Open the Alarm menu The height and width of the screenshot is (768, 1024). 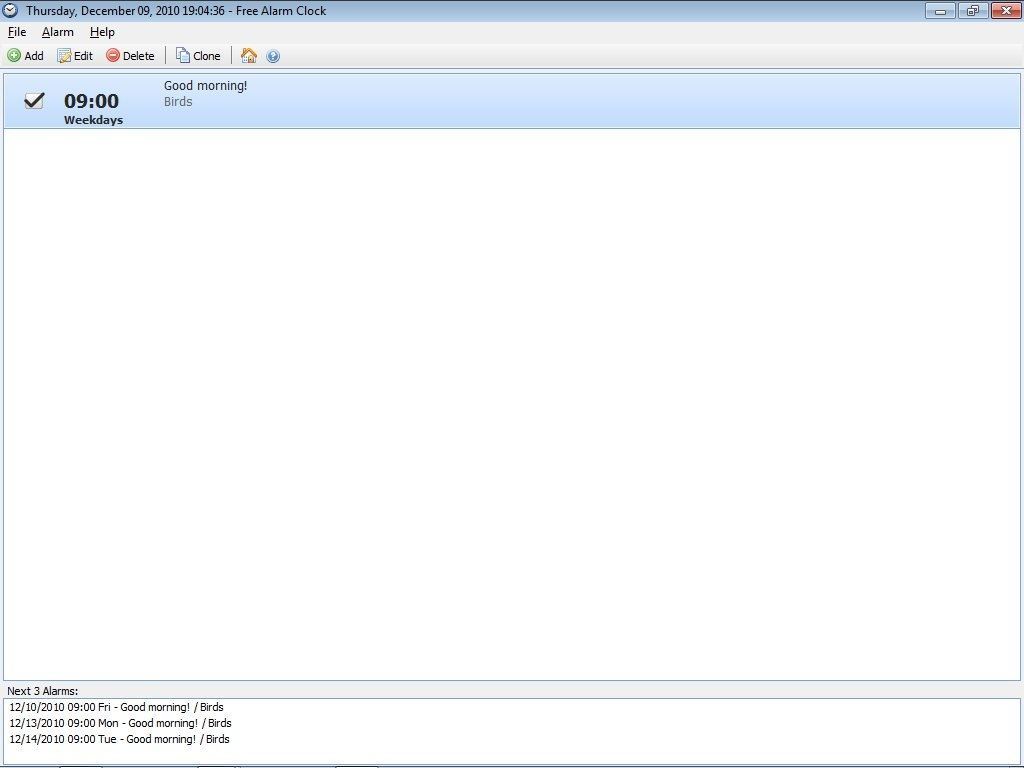(x=57, y=32)
